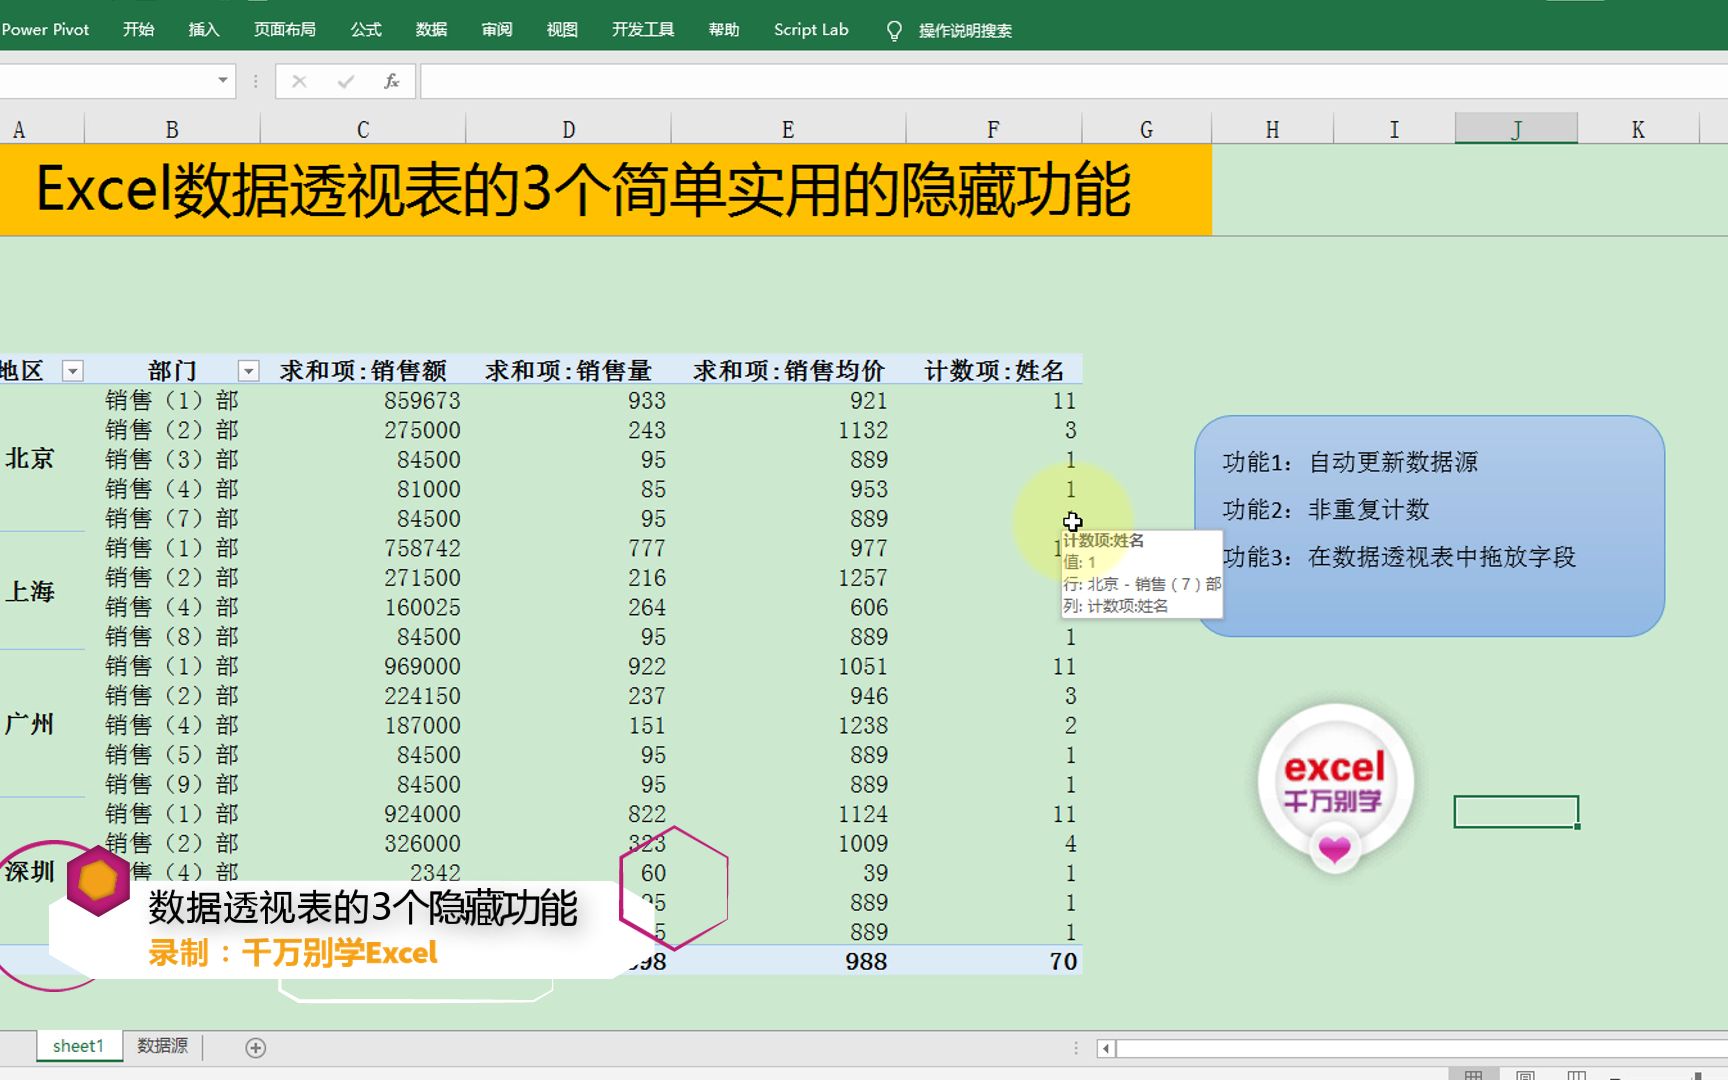
Task: Select column B header
Action: point(172,130)
